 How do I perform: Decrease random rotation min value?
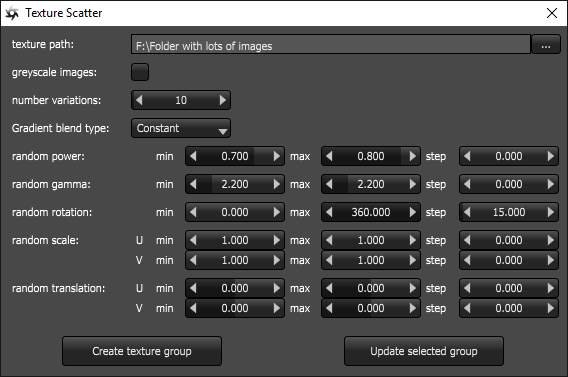(x=193, y=212)
